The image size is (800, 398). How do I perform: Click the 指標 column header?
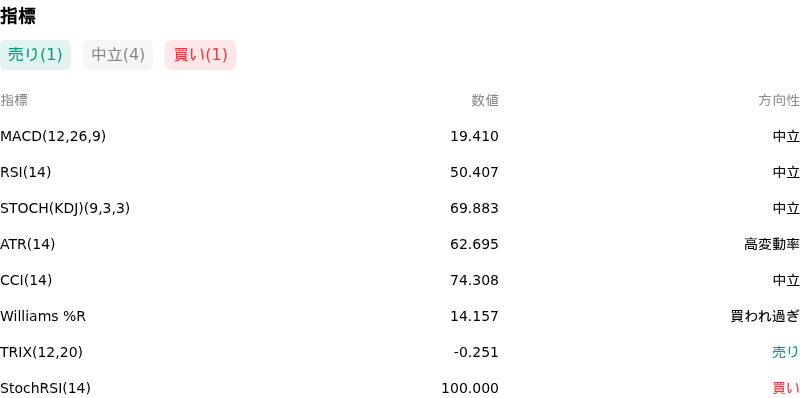(14, 101)
